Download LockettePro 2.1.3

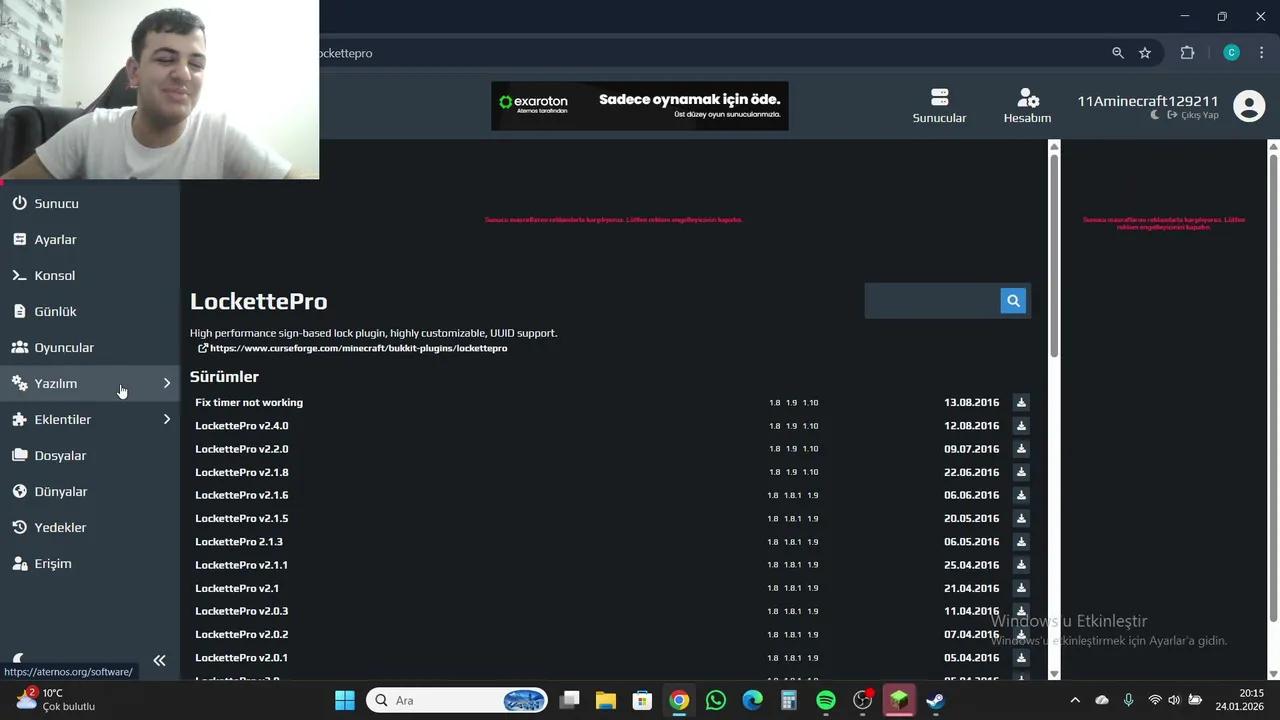[x=1021, y=541]
